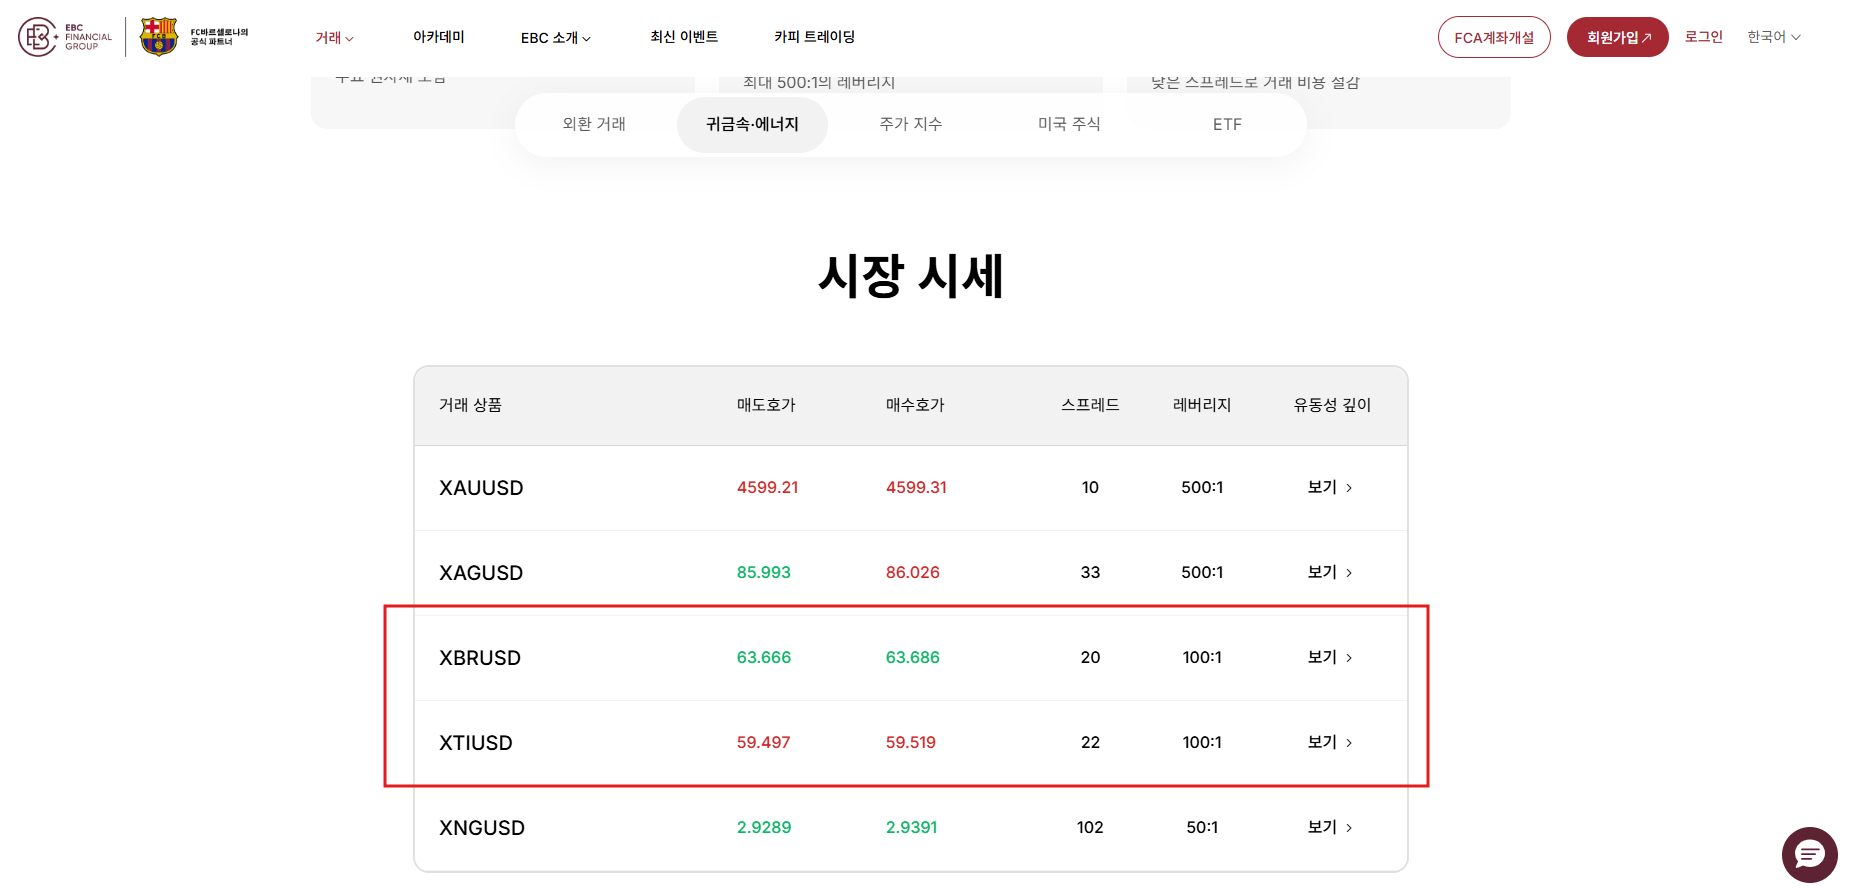Select the 미국 주식 tab
Image resolution: width=1849 pixels, height=889 pixels.
tap(1068, 124)
